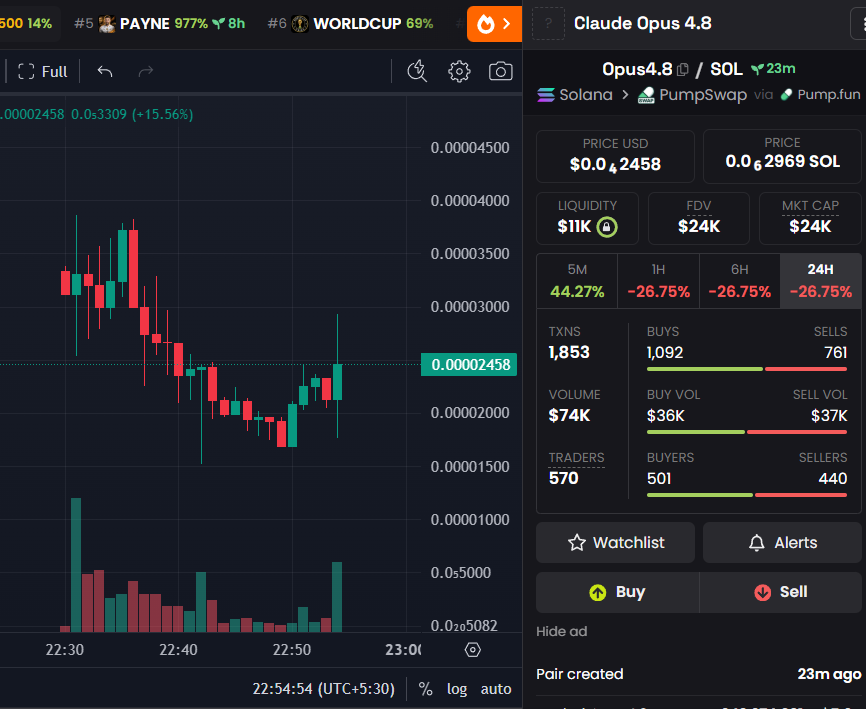This screenshot has width=866, height=709.
Task: Select the 24H stats tab
Action: coord(821,281)
